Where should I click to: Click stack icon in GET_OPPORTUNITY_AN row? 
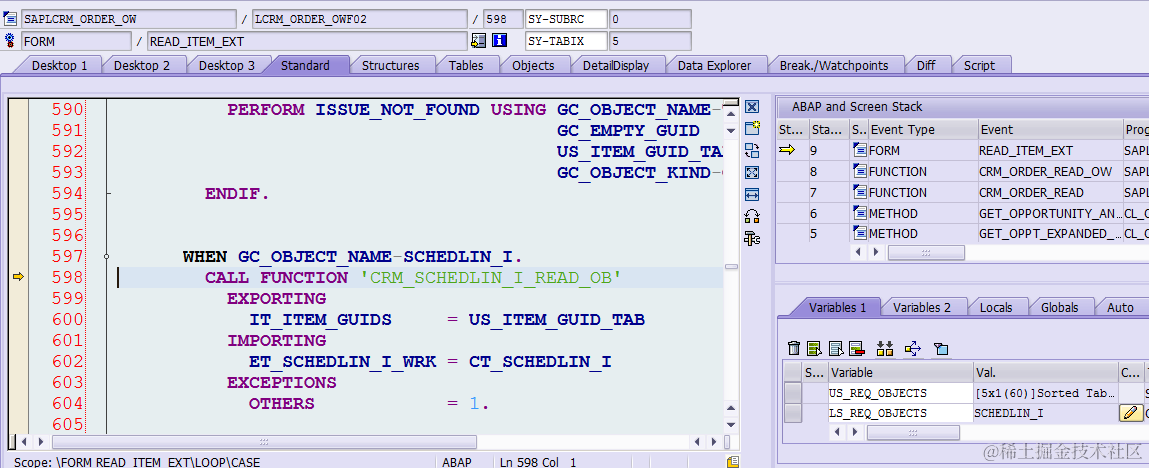859,213
